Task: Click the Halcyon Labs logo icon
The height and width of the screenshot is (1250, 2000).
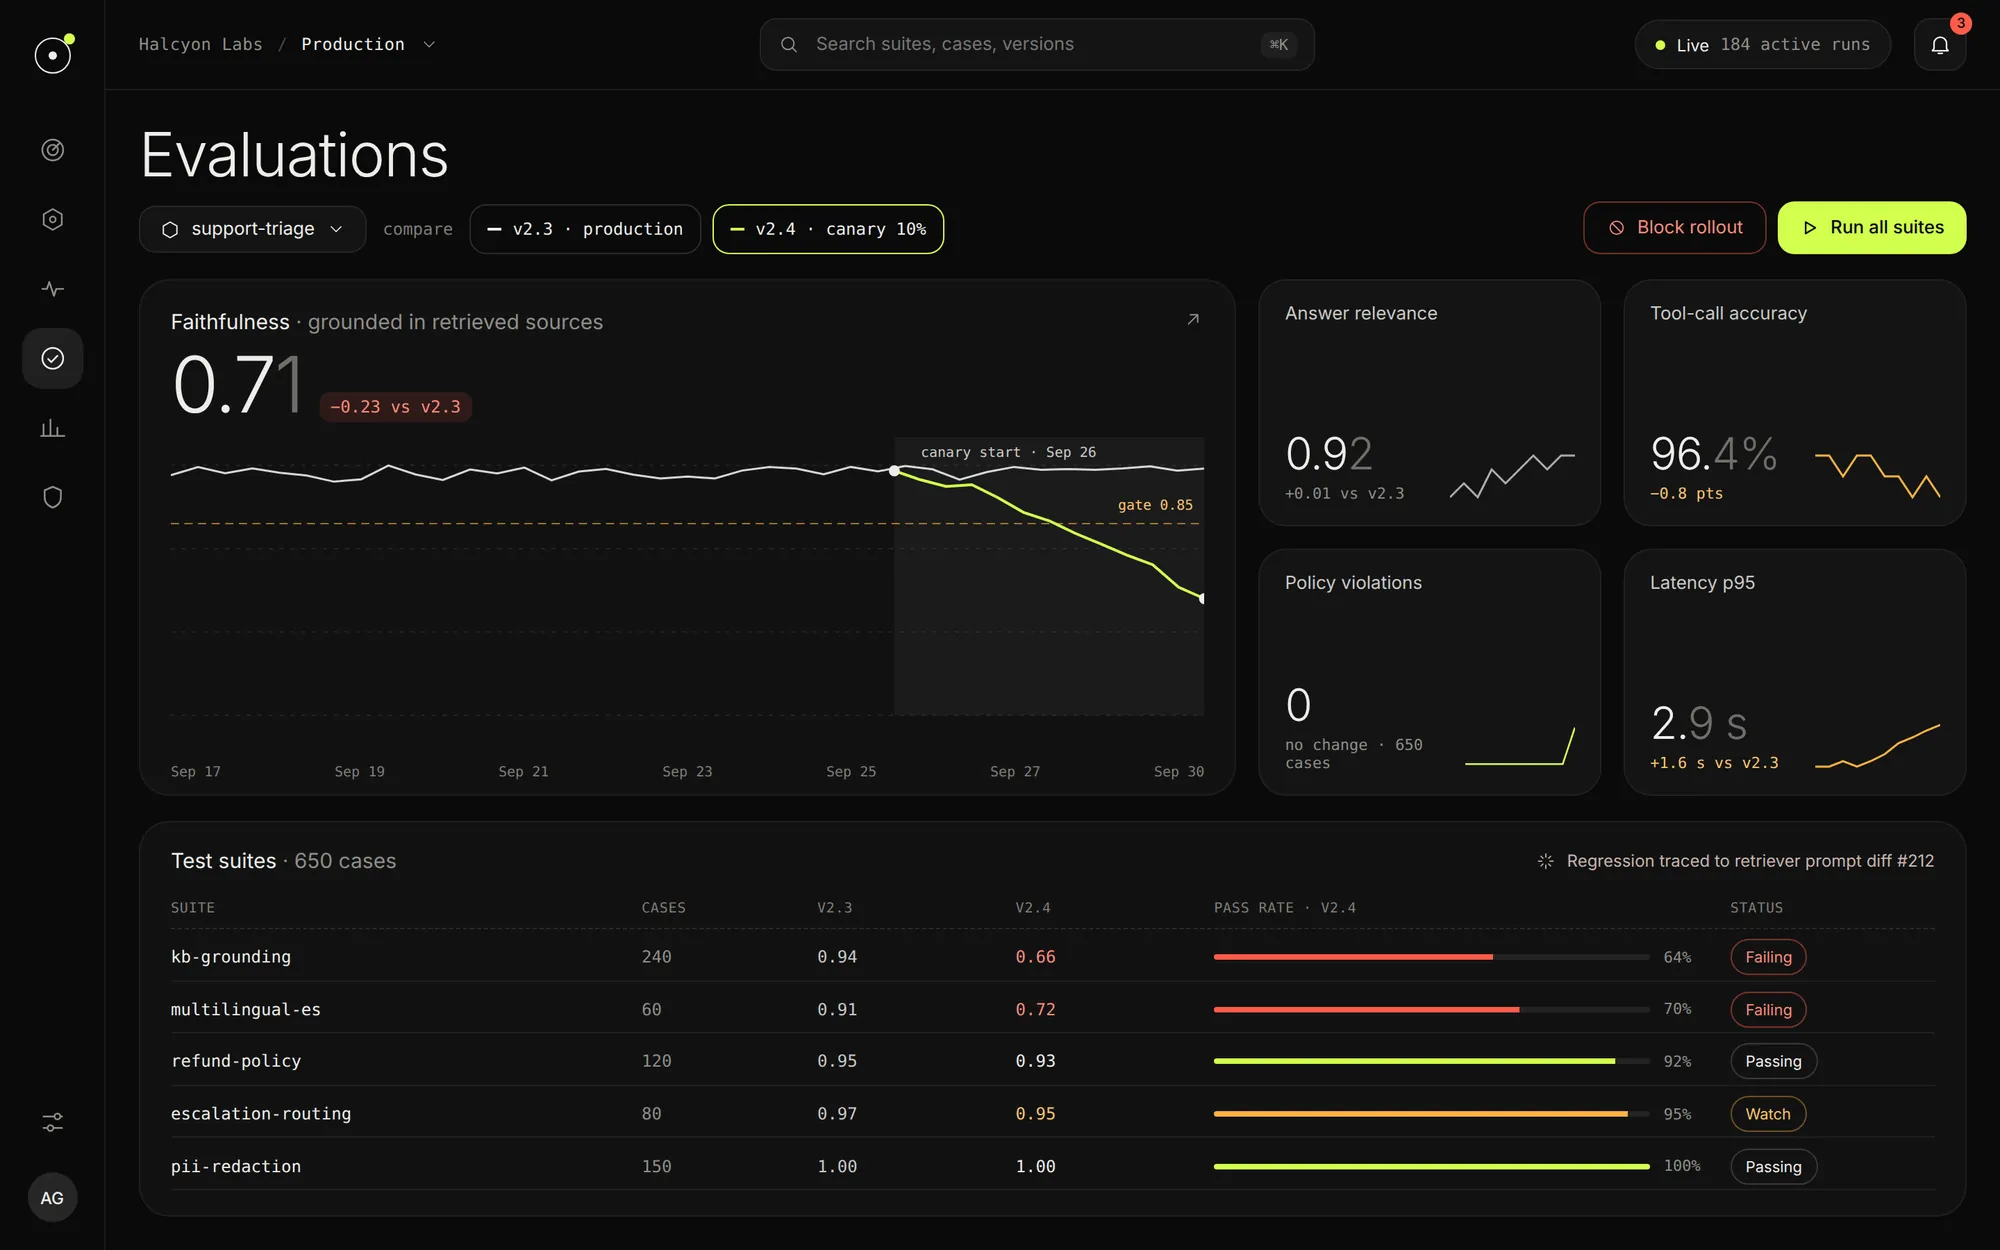Action: point(53,54)
